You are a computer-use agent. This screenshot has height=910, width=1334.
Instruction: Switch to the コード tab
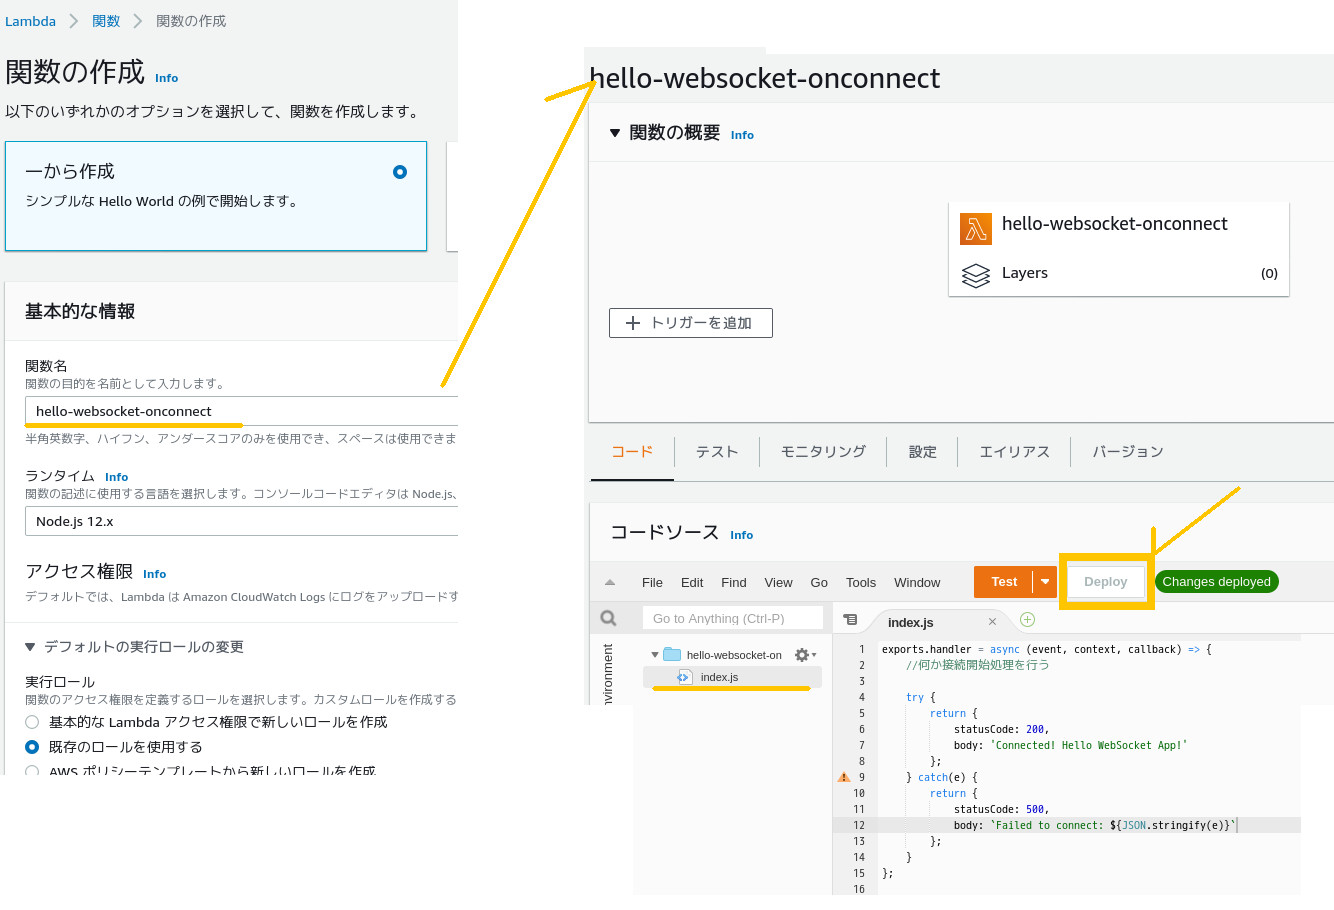pos(632,452)
